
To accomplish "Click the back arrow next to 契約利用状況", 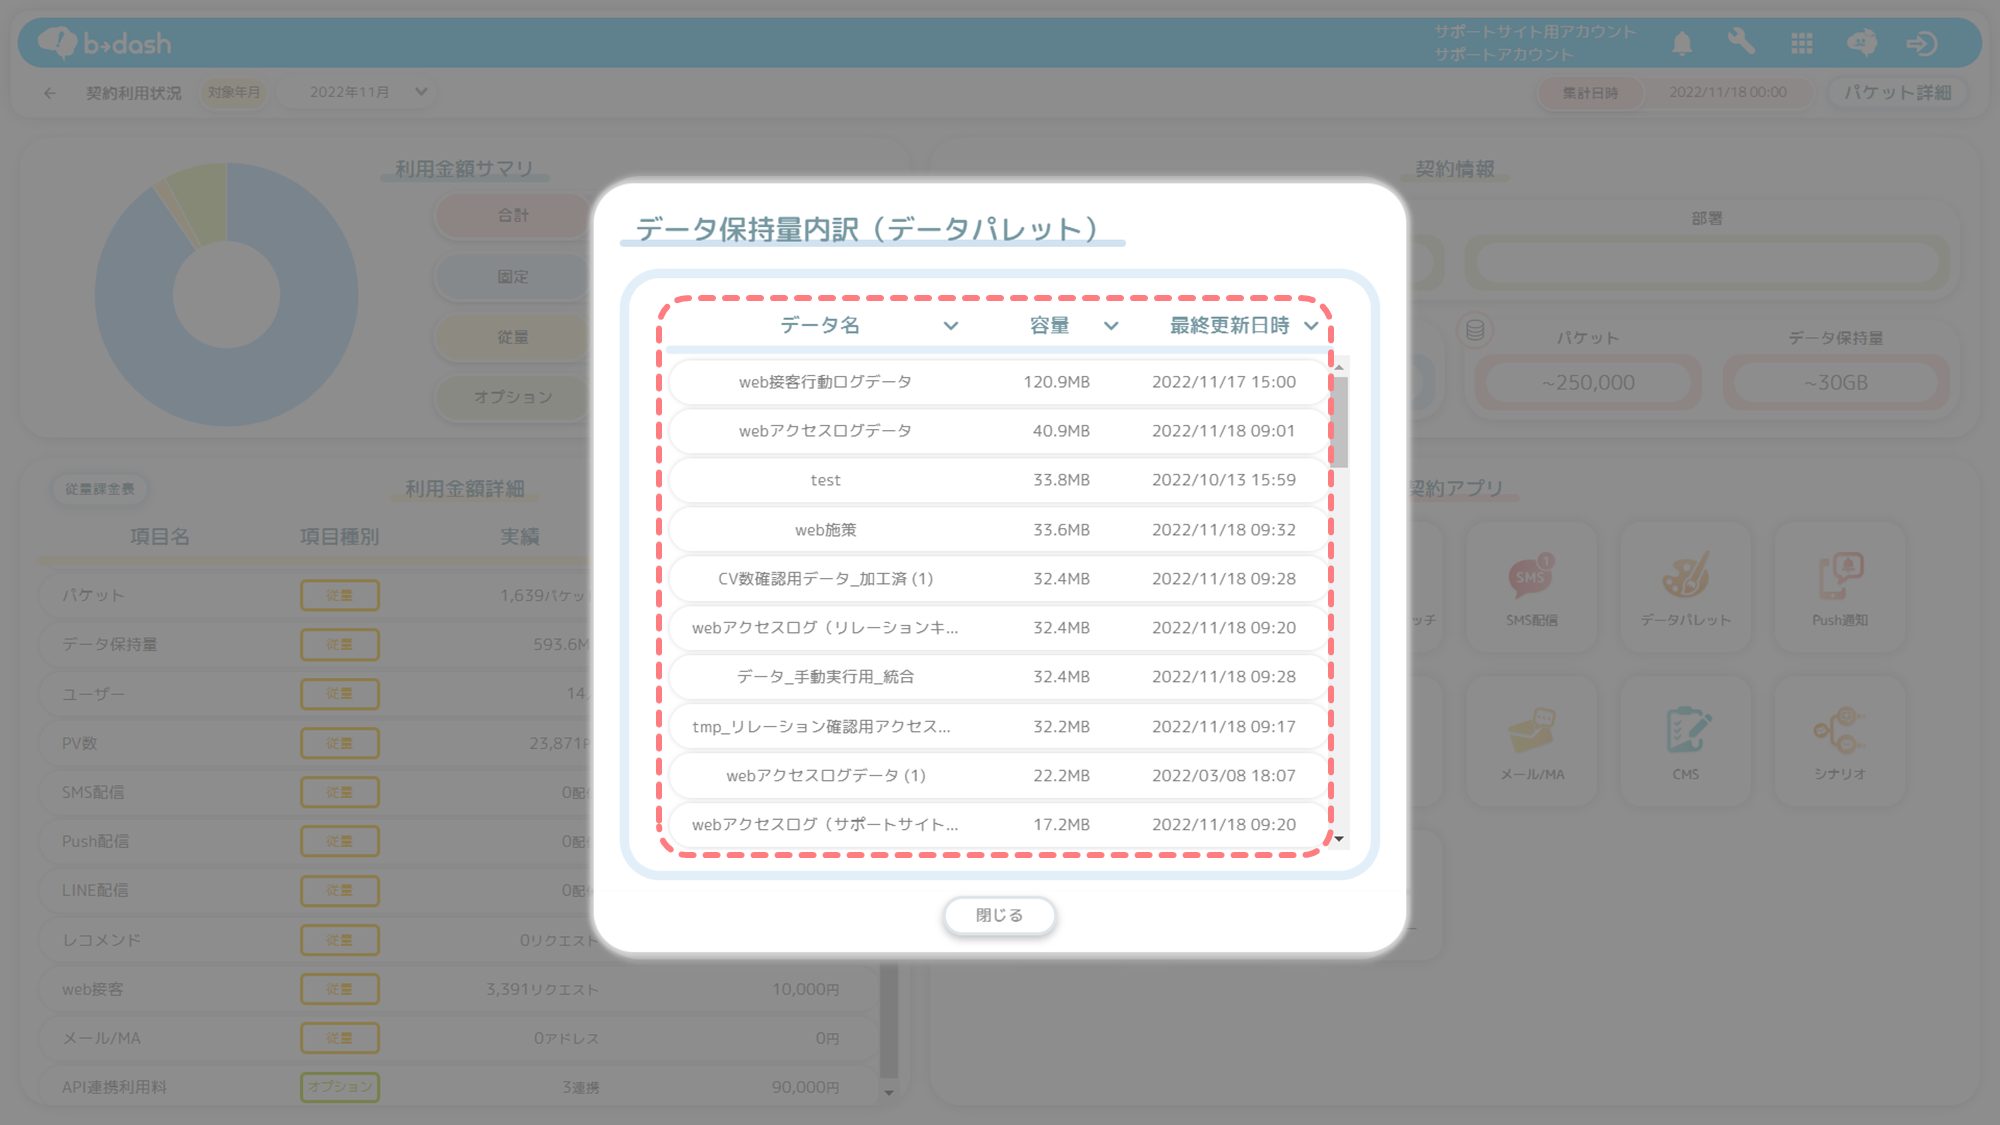I will point(50,93).
